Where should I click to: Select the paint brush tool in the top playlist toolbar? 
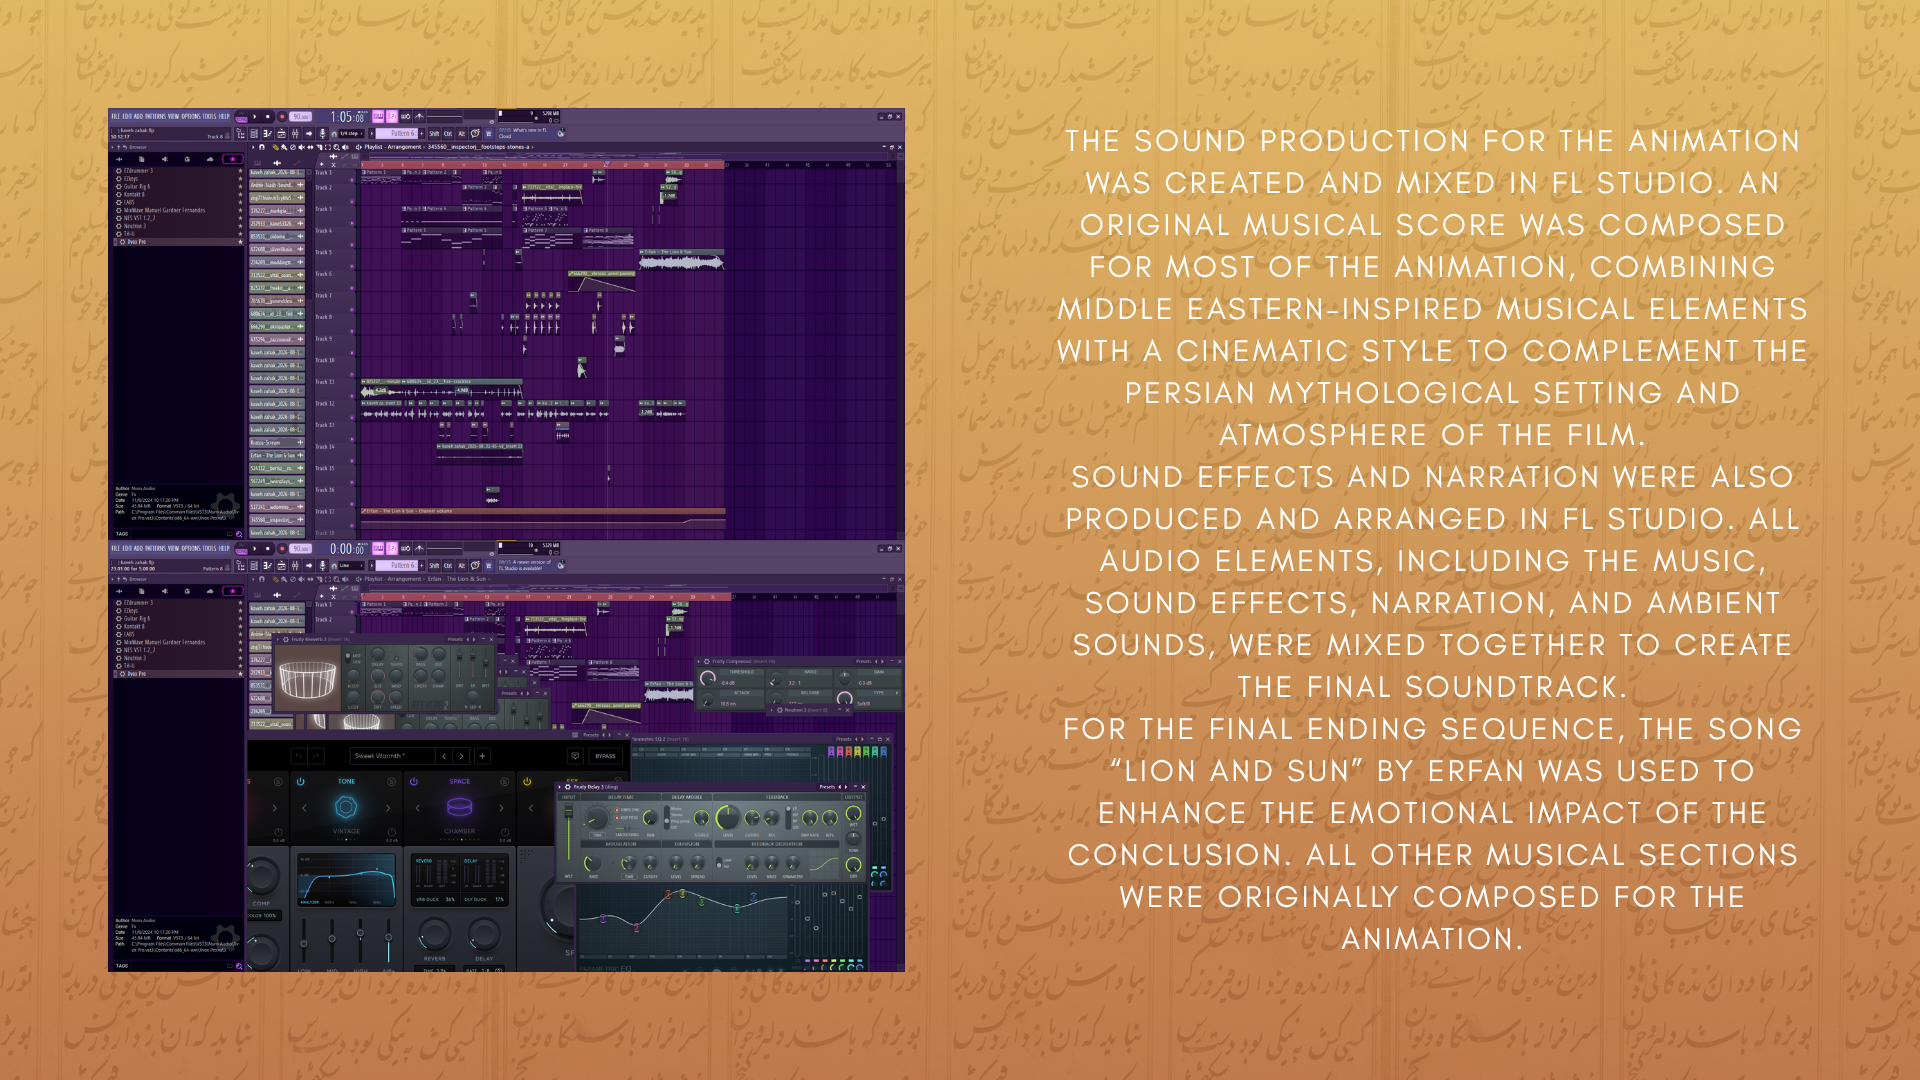point(284,147)
